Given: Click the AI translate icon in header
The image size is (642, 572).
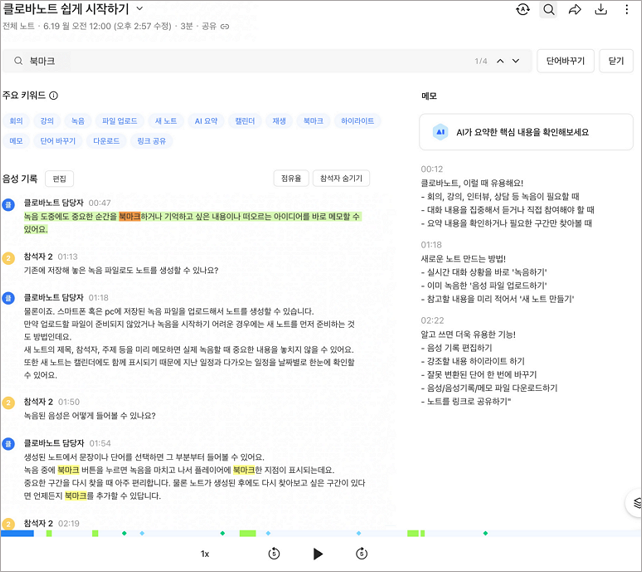Looking at the screenshot, I should point(523,9).
